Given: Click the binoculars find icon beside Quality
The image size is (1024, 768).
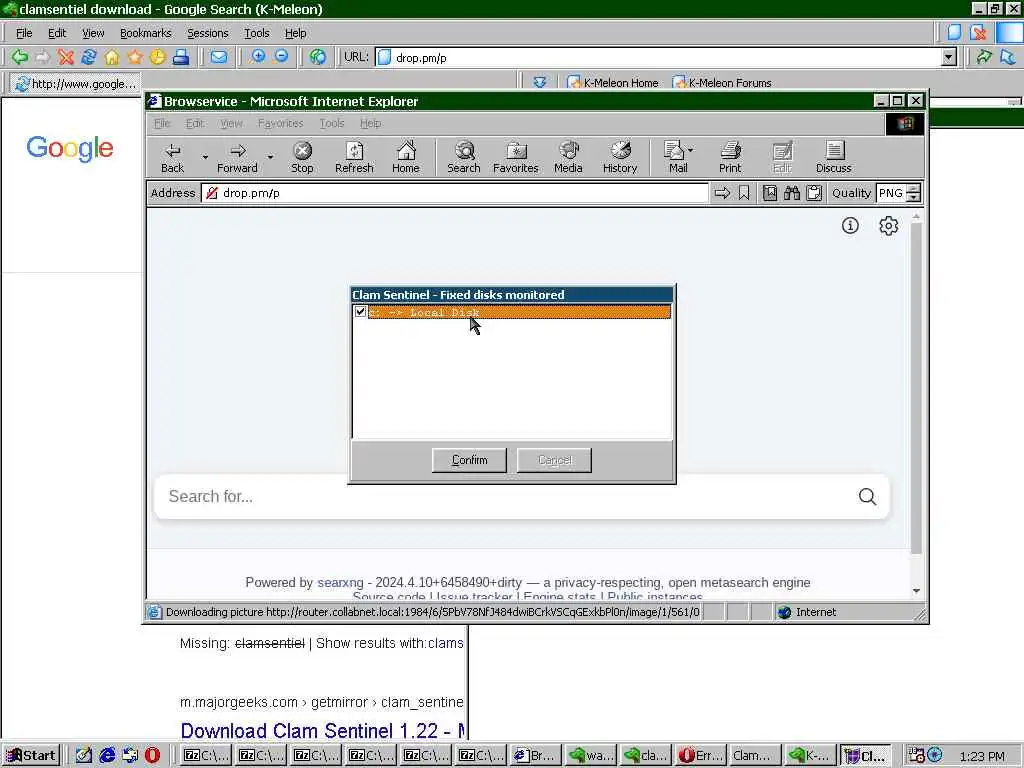Looking at the screenshot, I should 792,193.
